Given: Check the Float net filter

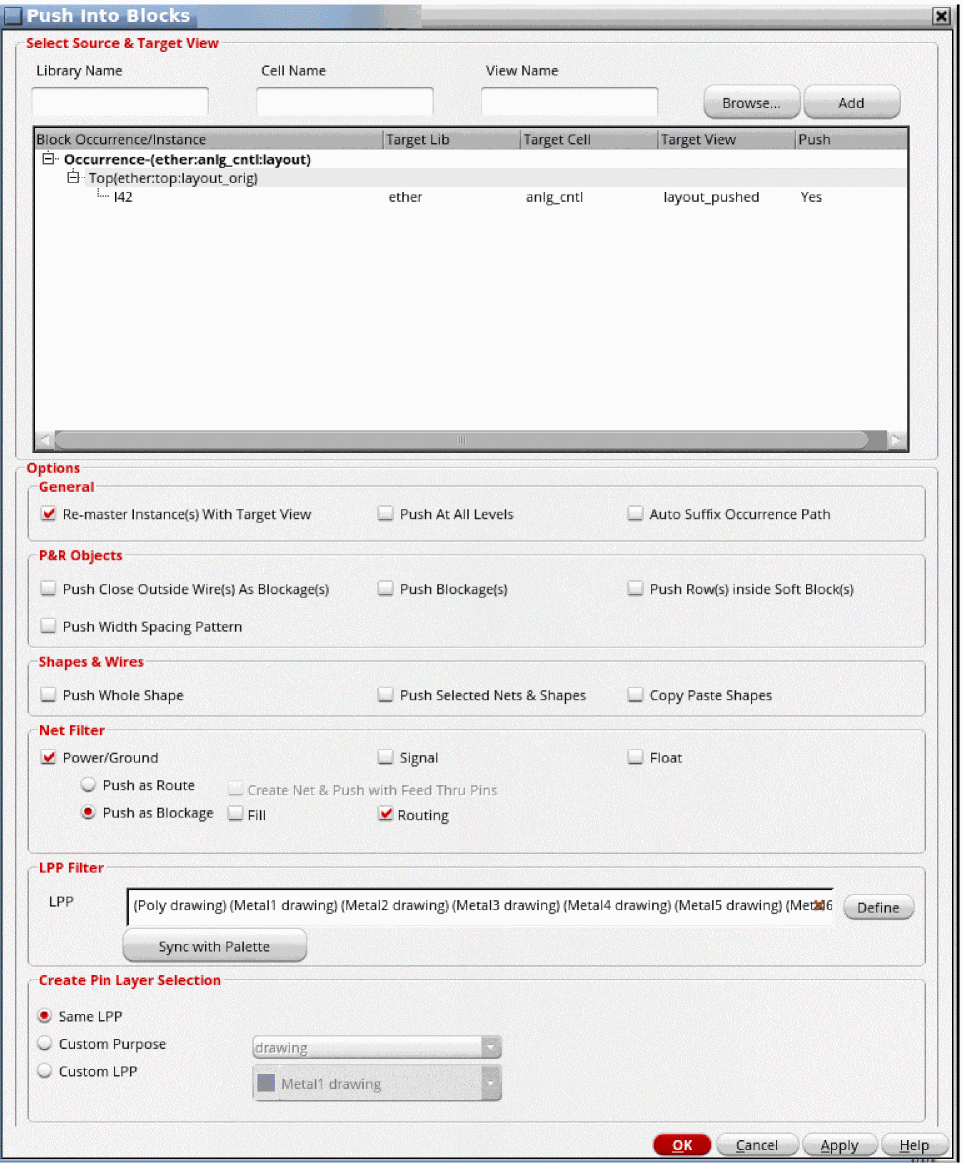Looking at the screenshot, I should coord(635,757).
